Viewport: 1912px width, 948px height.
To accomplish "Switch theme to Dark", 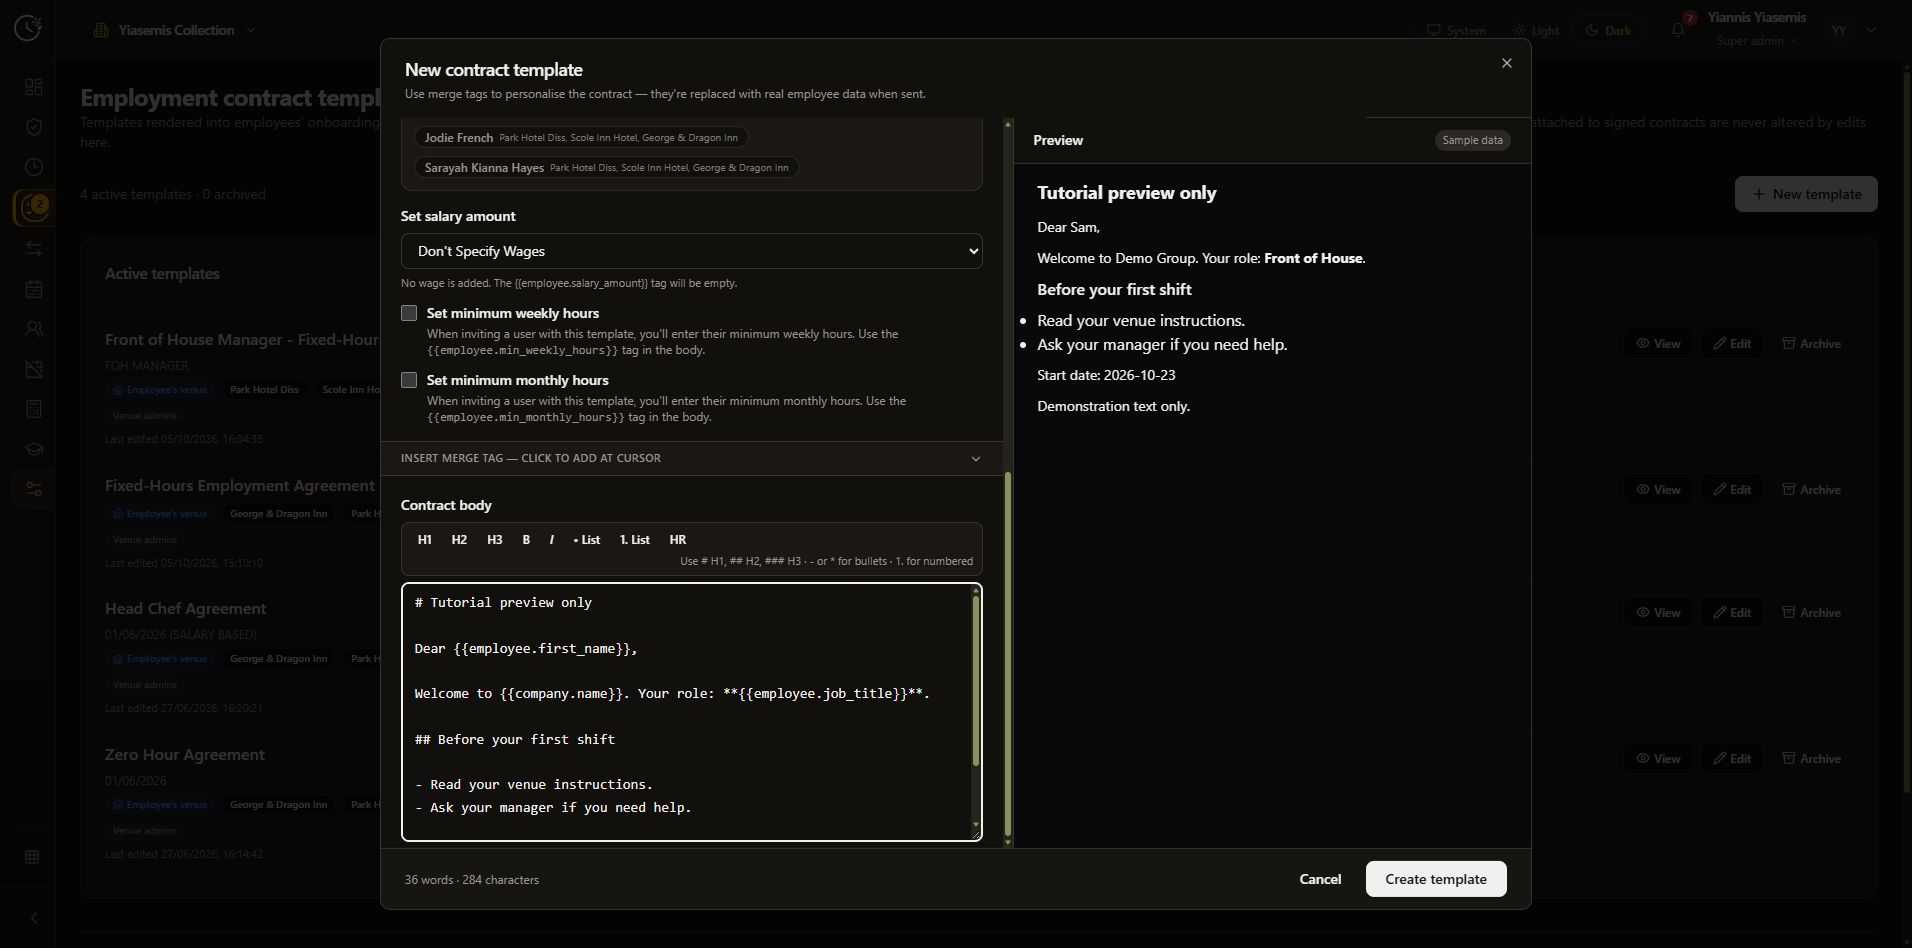I will pos(1609,30).
